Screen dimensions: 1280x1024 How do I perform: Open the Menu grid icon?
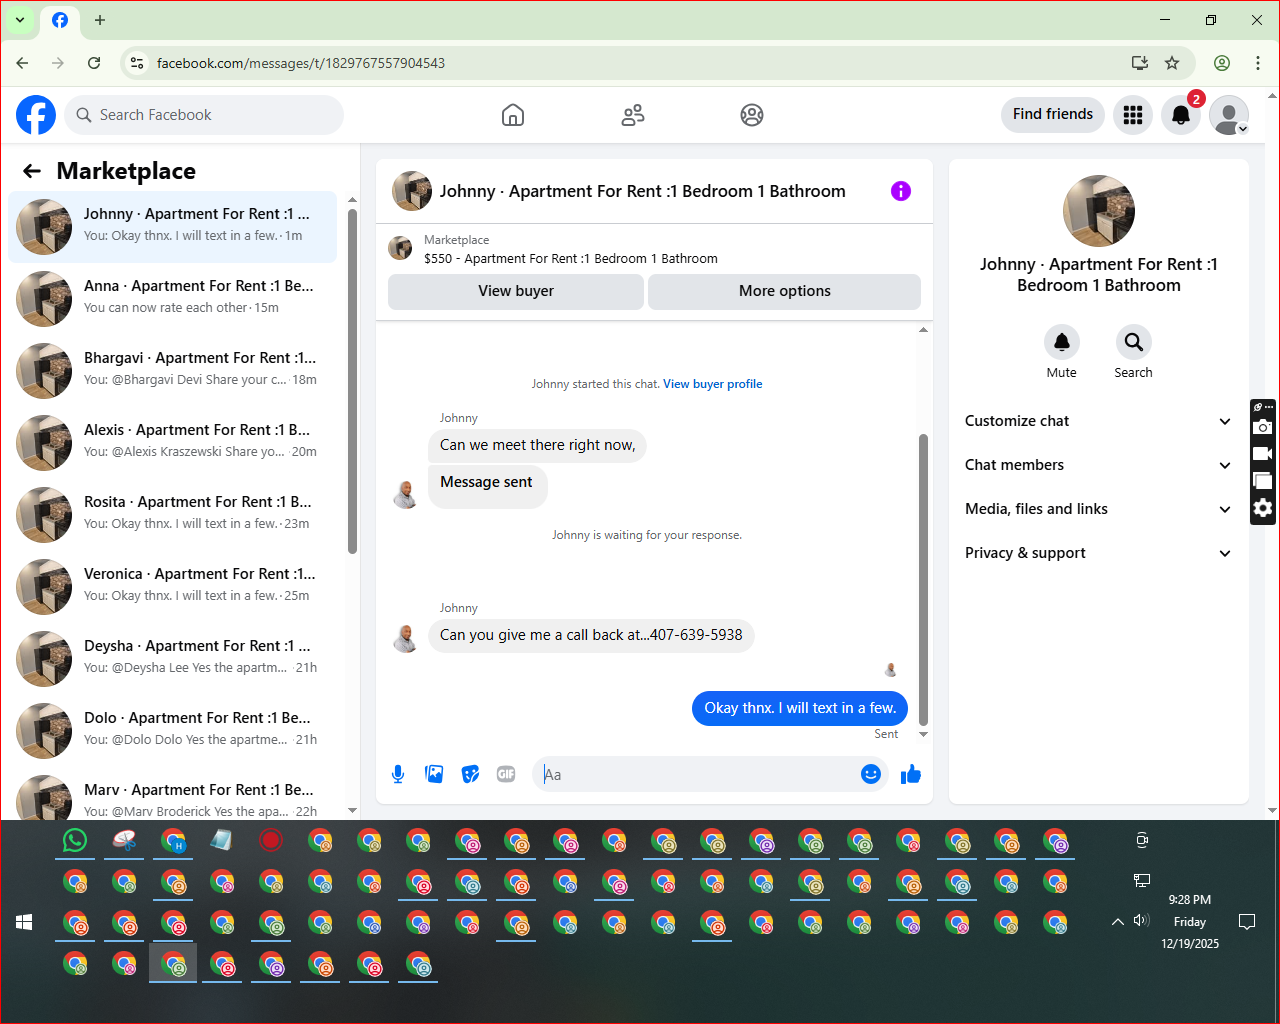coord(1133,115)
